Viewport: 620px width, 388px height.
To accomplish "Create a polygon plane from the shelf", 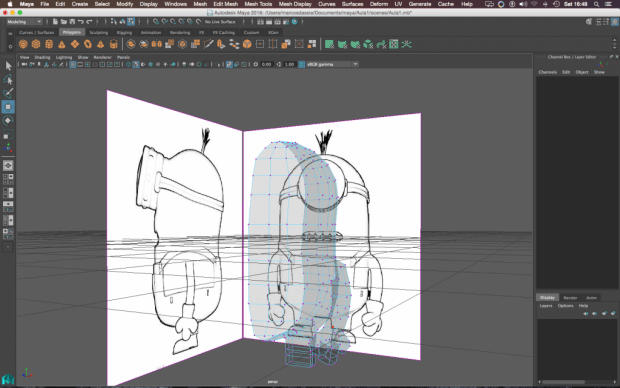I will (75, 44).
